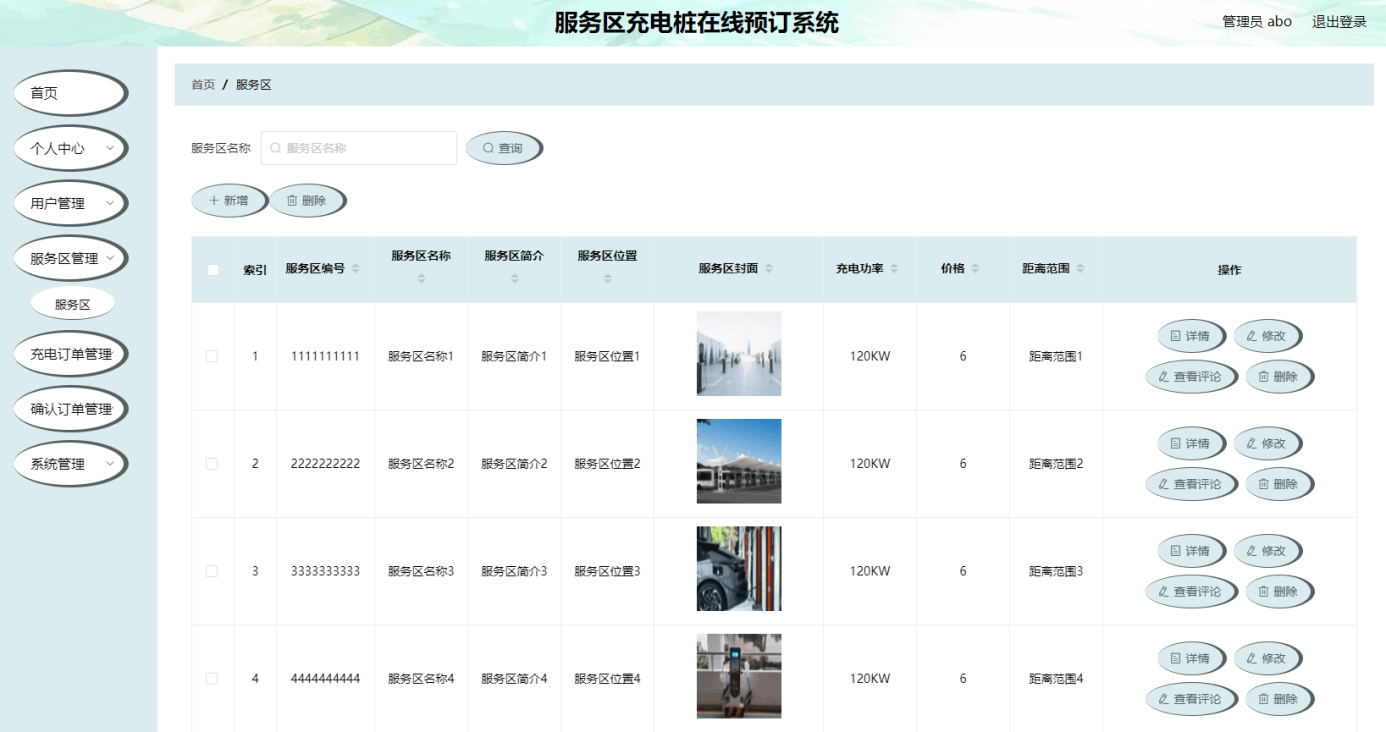Click the trash icon on the 删除 button
This screenshot has width=1386, height=732.
pos(291,199)
